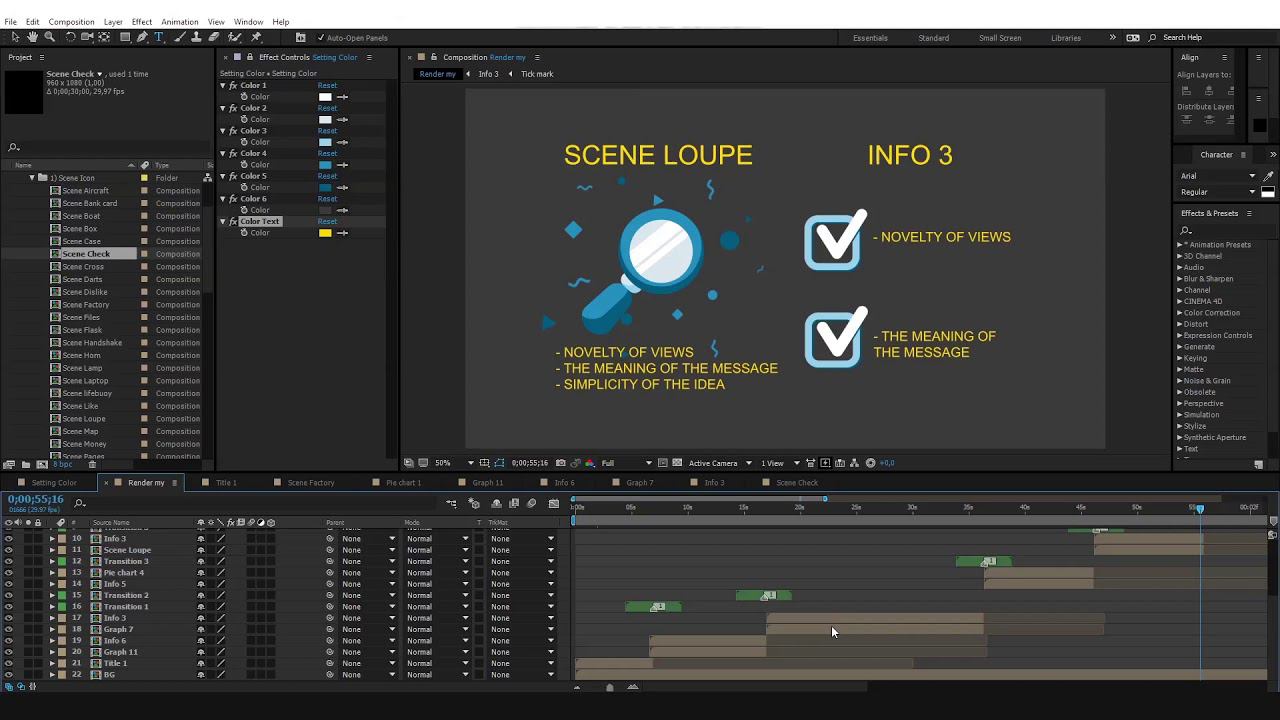Image resolution: width=1280 pixels, height=720 pixels.
Task: Open the Active Camera view dropdown
Action: (x=720, y=463)
